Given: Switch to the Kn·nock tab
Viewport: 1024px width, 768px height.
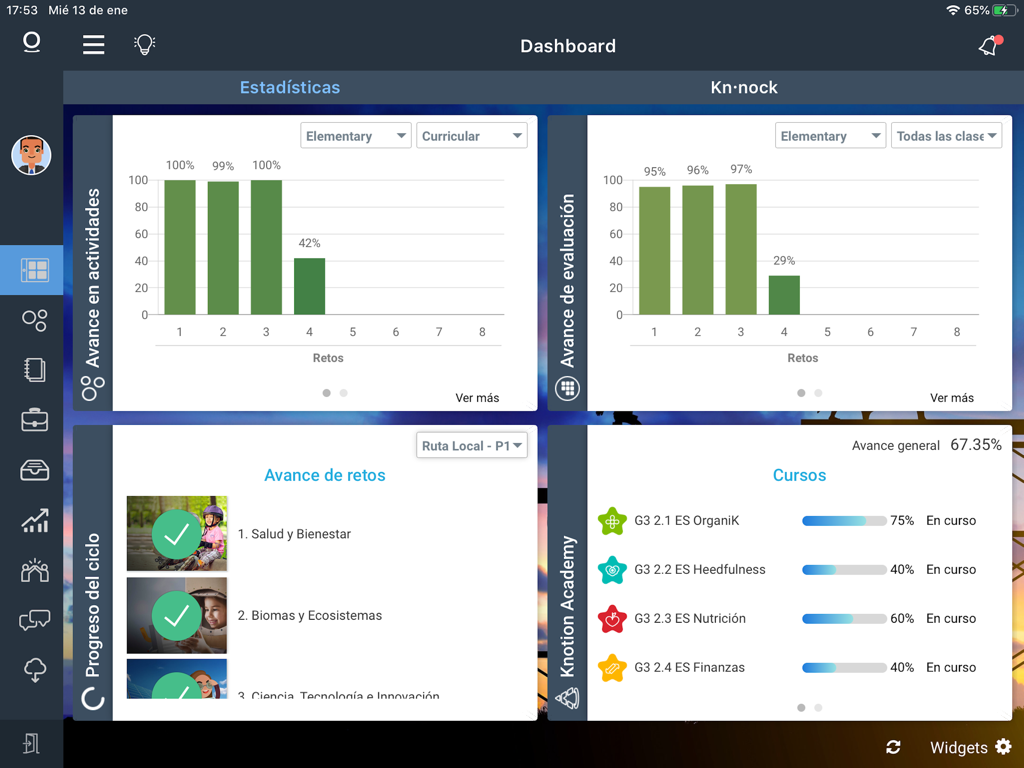Looking at the screenshot, I should click(744, 87).
